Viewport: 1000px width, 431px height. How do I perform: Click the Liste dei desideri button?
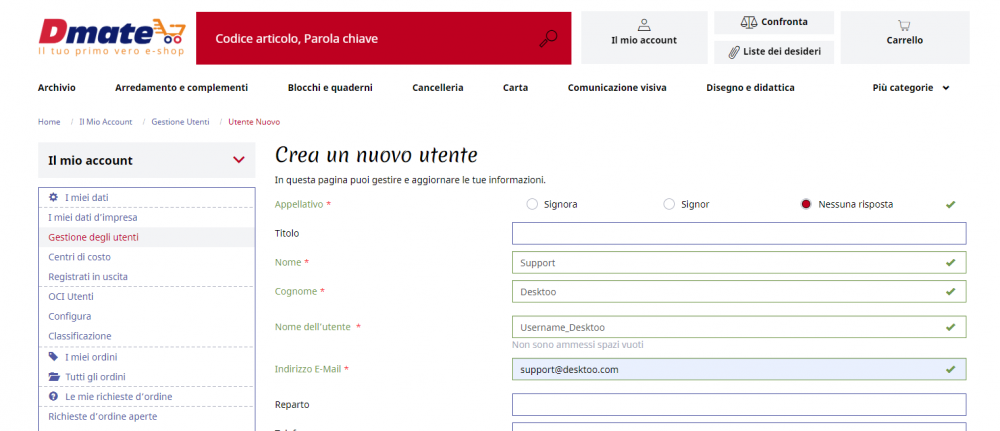click(x=774, y=52)
